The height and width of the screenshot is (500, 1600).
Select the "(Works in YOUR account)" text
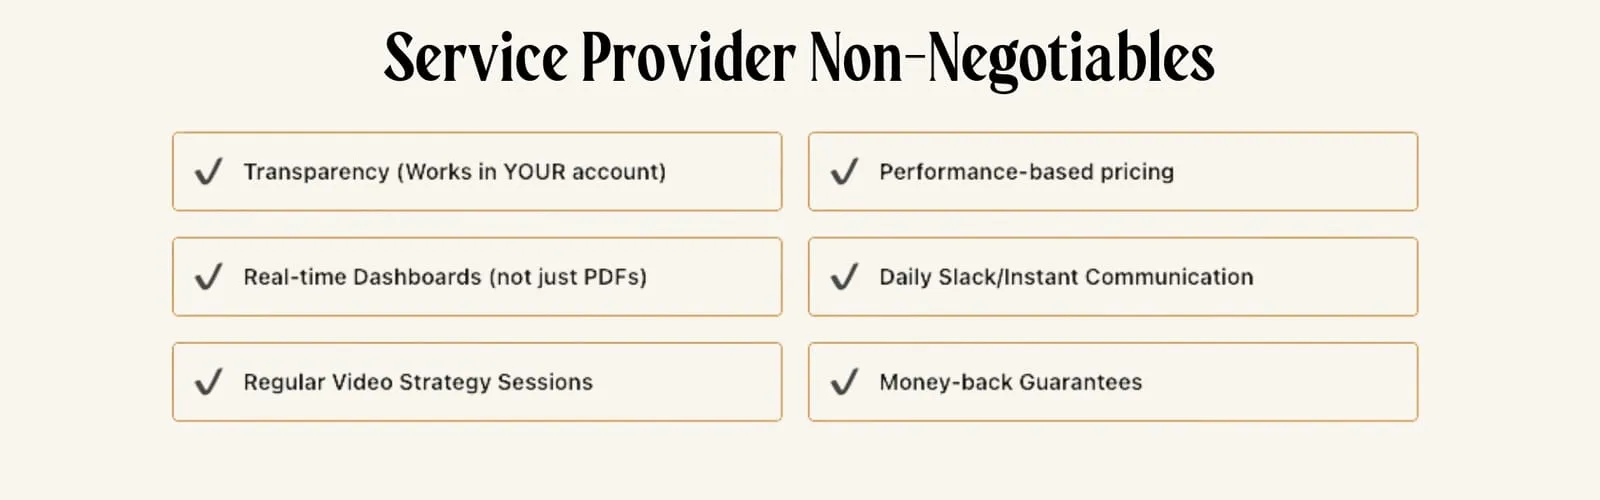click(x=531, y=172)
